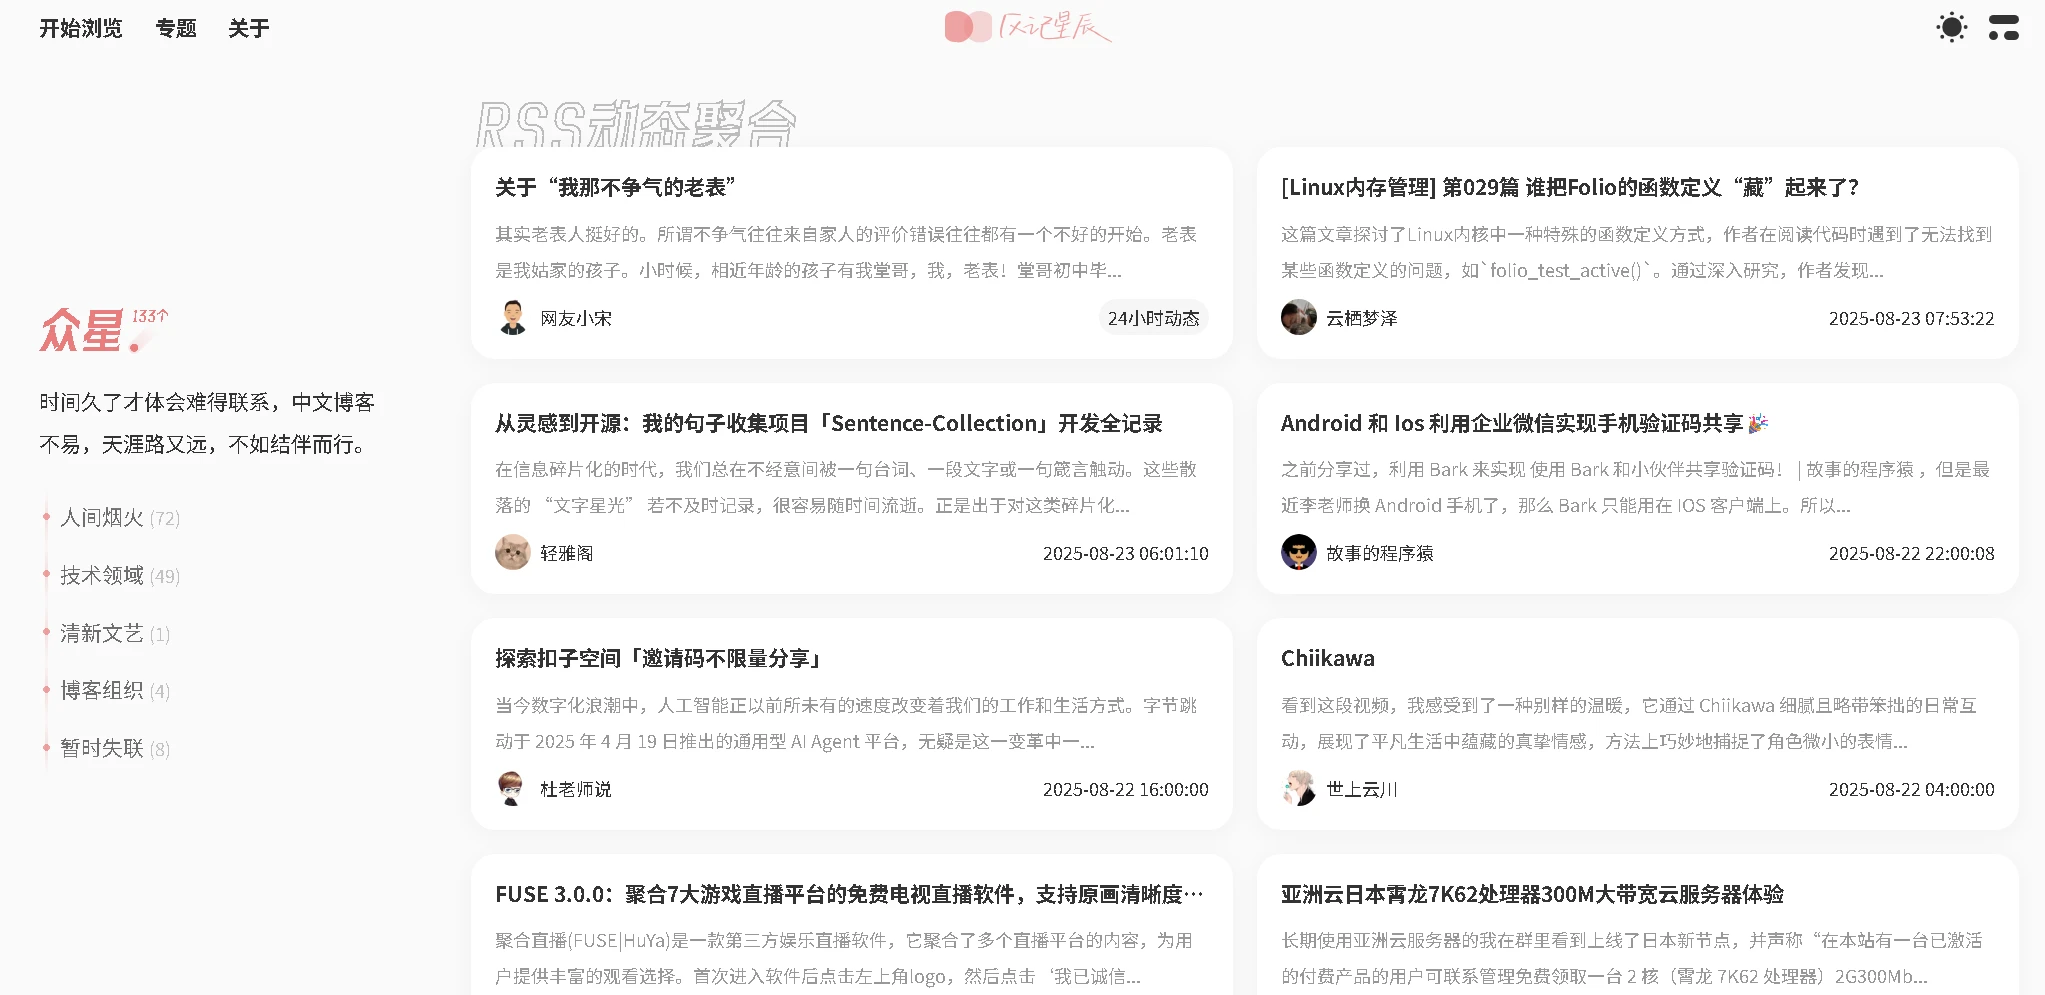This screenshot has width=2045, height=995.
Task: Select the 清新文艺 category
Action: pos(102,634)
